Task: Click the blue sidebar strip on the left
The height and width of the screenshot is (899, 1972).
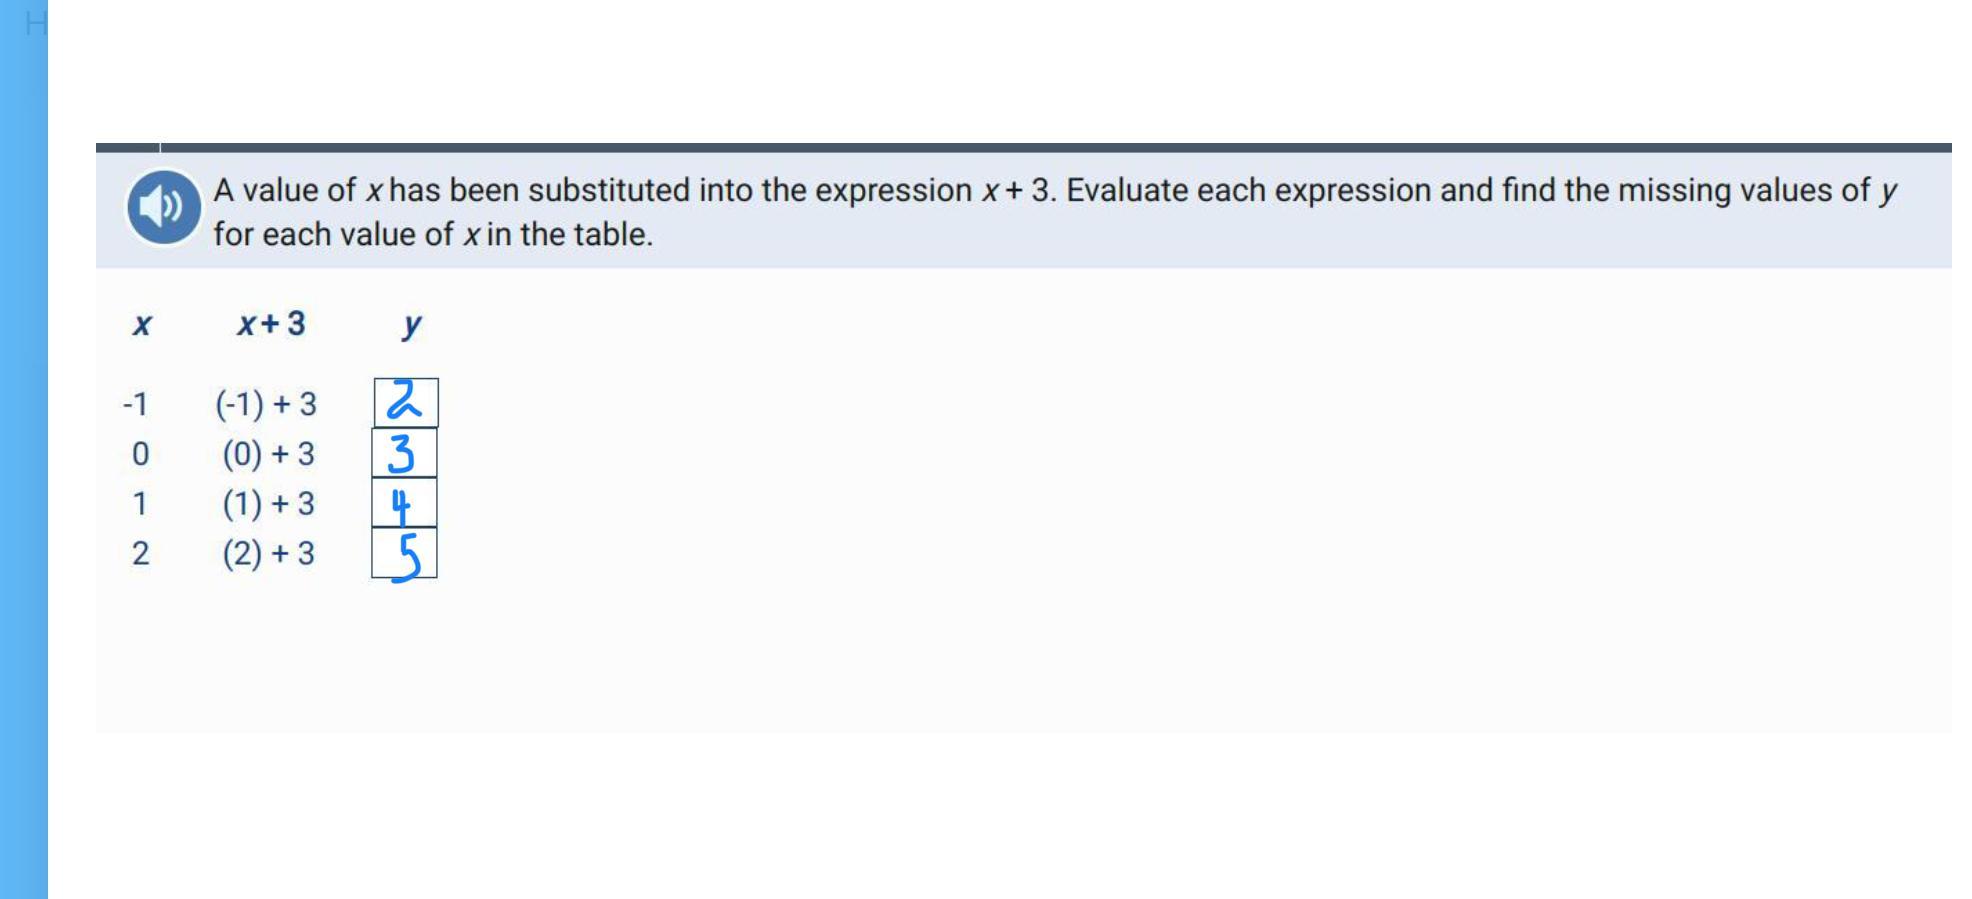Action: pos(24,450)
